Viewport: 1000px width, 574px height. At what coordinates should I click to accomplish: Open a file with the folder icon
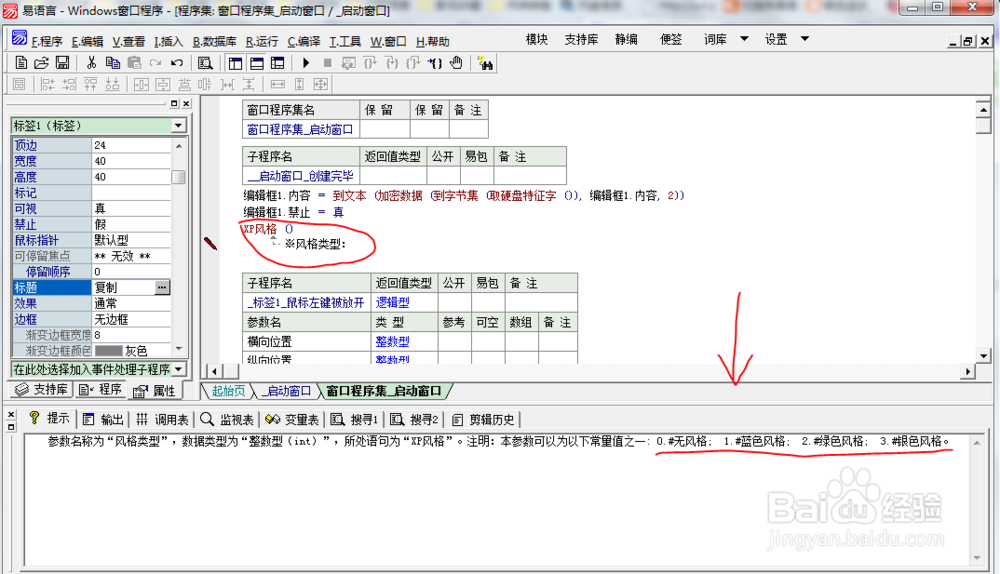41,63
